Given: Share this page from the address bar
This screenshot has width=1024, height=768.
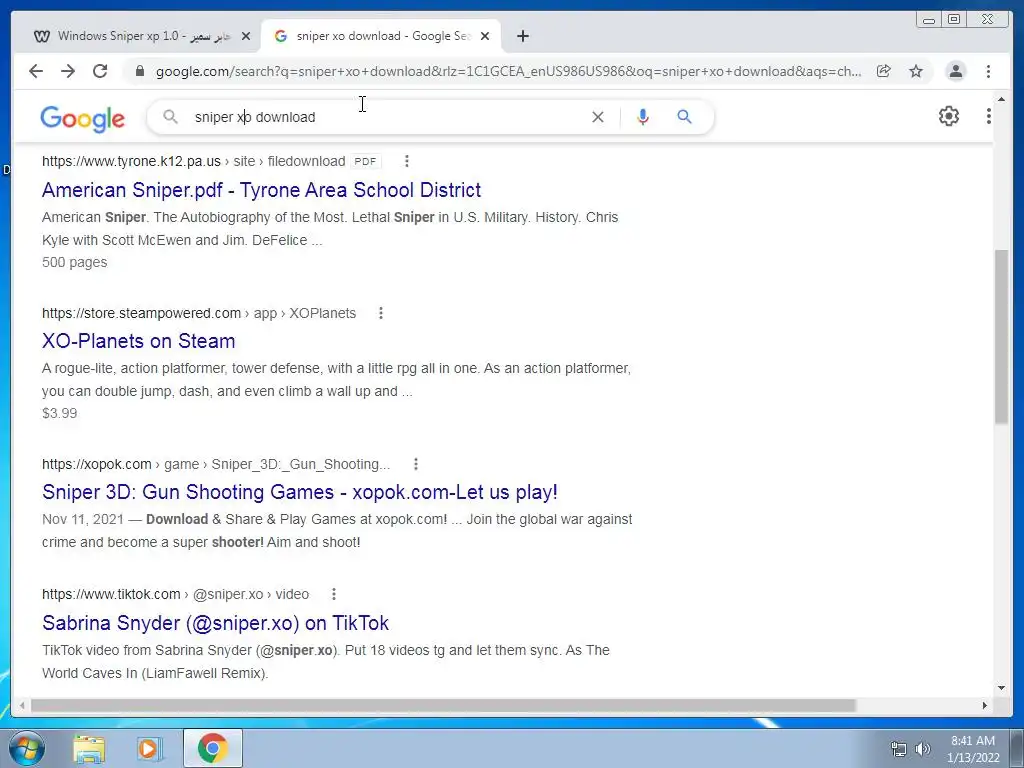Looking at the screenshot, I should [884, 71].
